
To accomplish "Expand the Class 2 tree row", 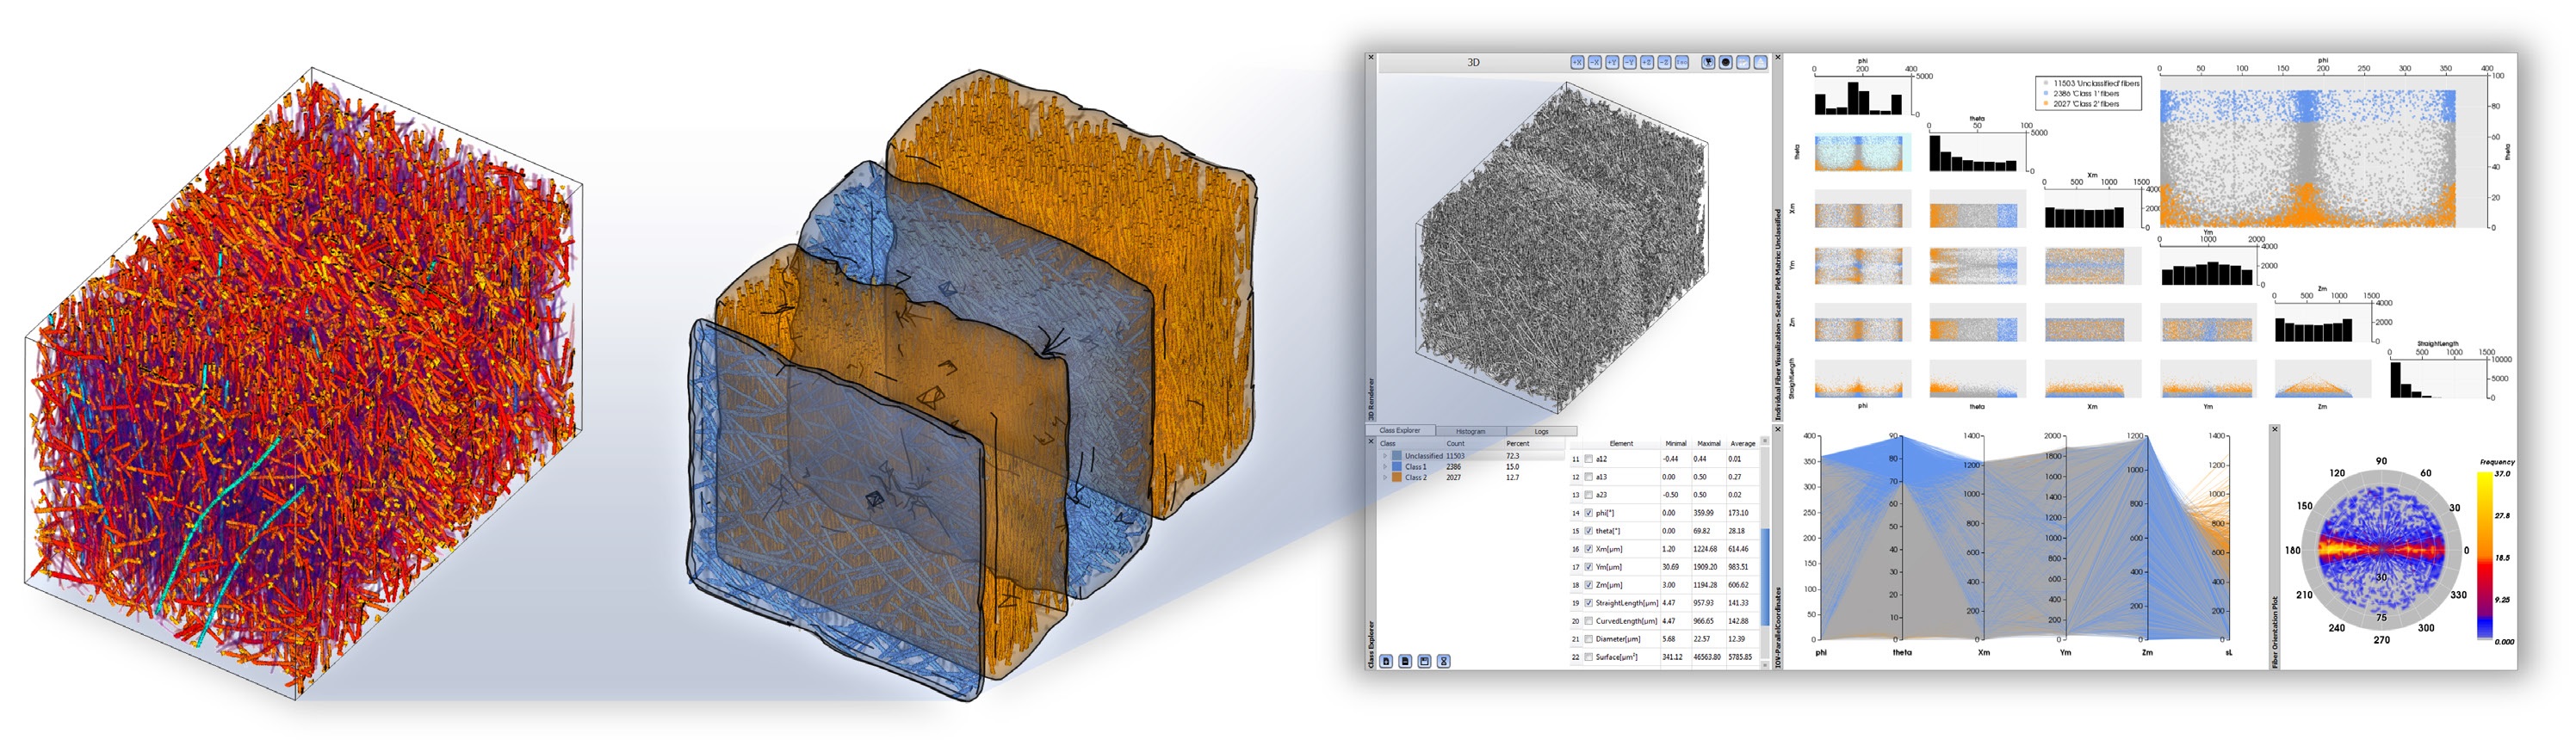I will pyautogui.click(x=1385, y=478).
